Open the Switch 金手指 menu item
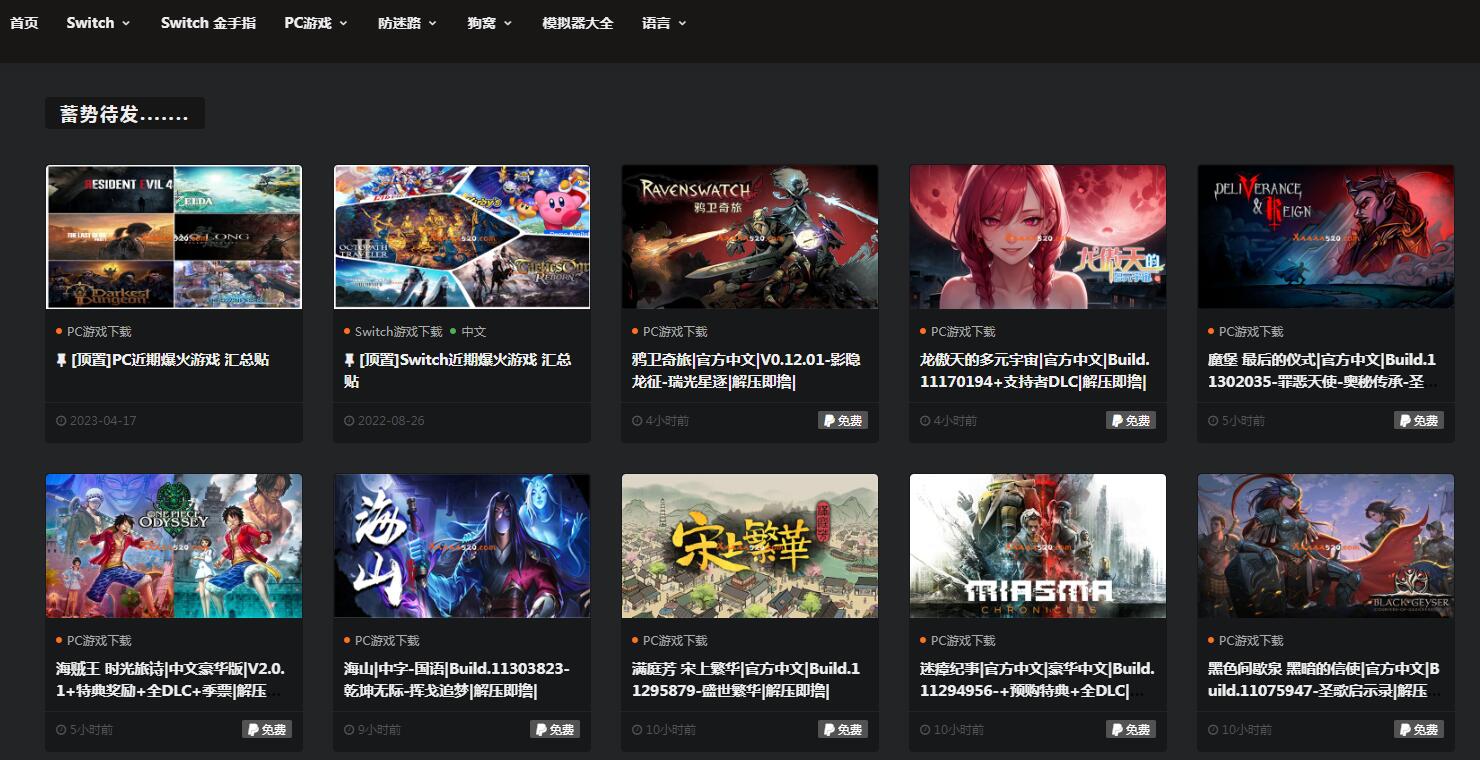Image resolution: width=1480 pixels, height=760 pixels. [x=208, y=22]
